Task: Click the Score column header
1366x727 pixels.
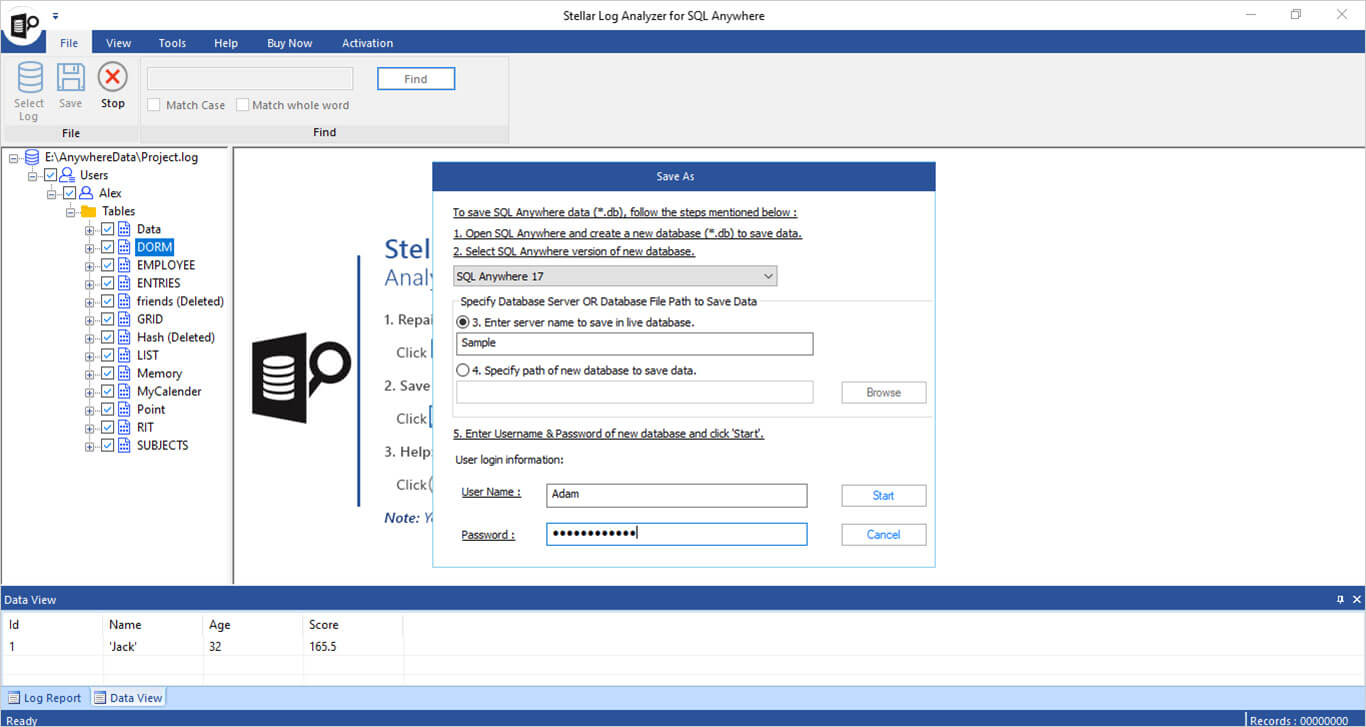Action: point(353,625)
